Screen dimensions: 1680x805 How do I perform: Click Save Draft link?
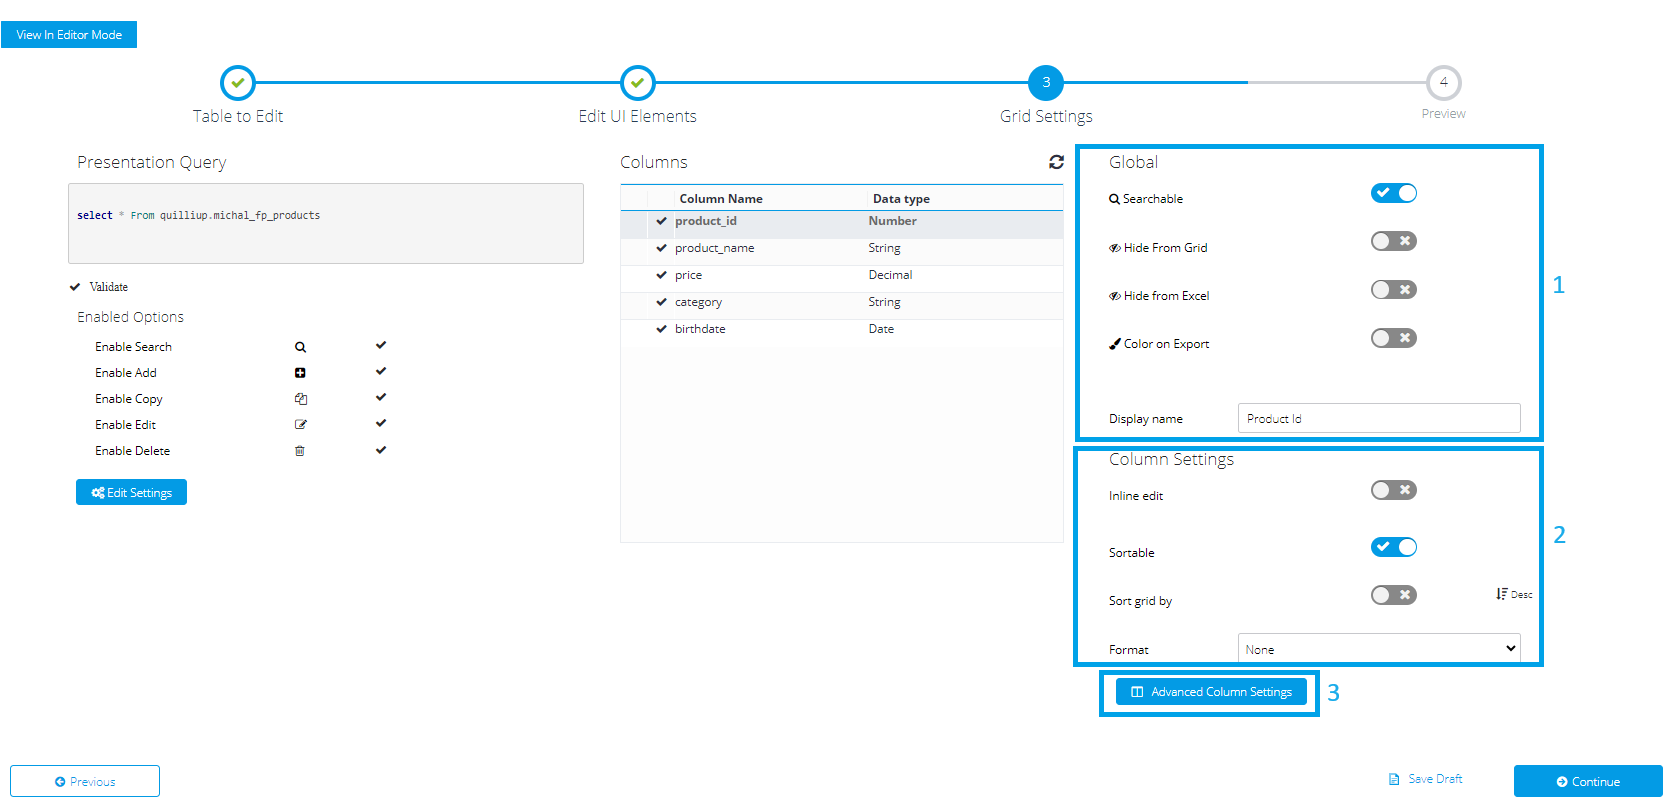[x=1426, y=779]
